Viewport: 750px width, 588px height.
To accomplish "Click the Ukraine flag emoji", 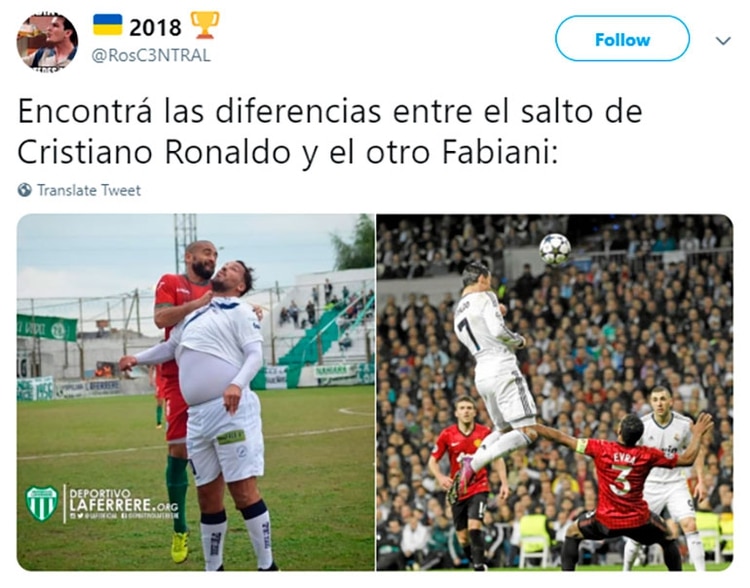I will click(x=108, y=25).
